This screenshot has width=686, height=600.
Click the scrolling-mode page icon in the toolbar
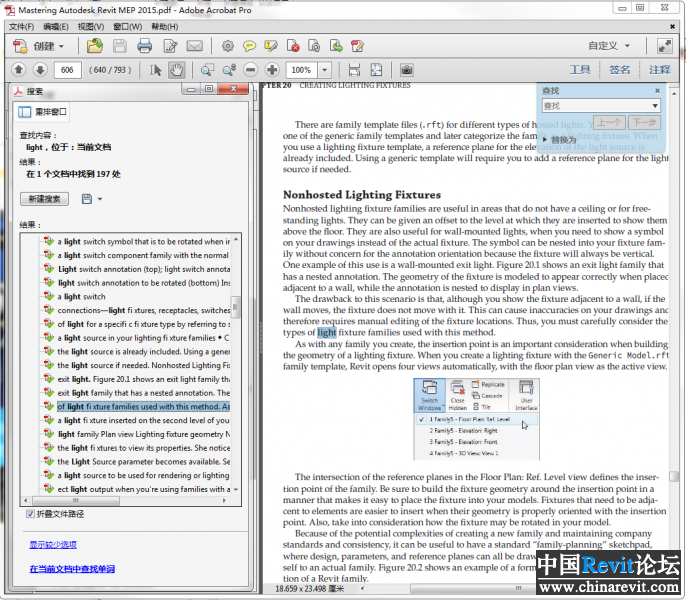[x=354, y=70]
